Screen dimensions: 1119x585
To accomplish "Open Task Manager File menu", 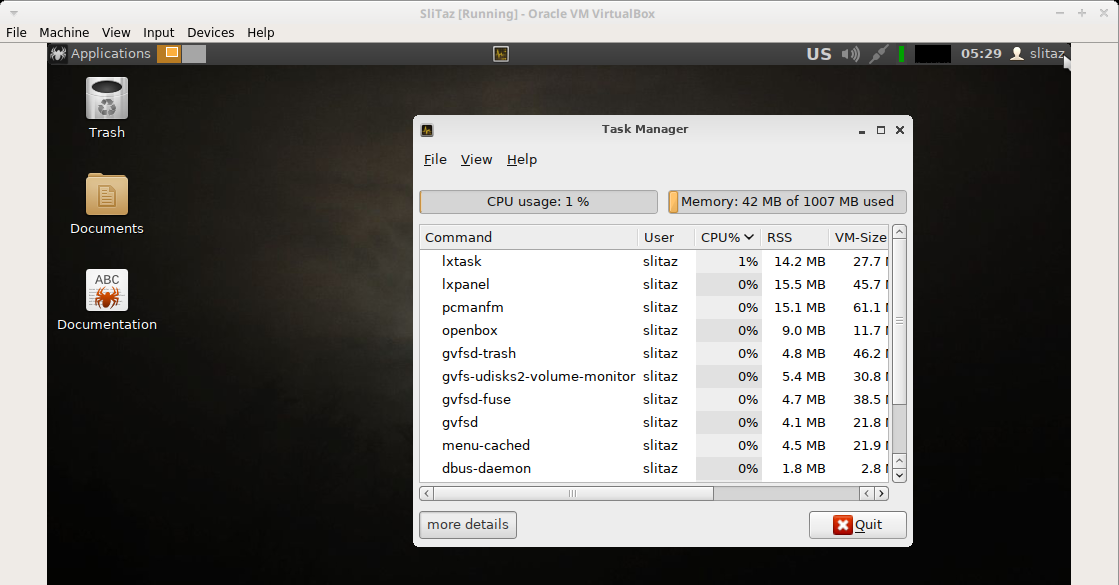I will (x=435, y=160).
